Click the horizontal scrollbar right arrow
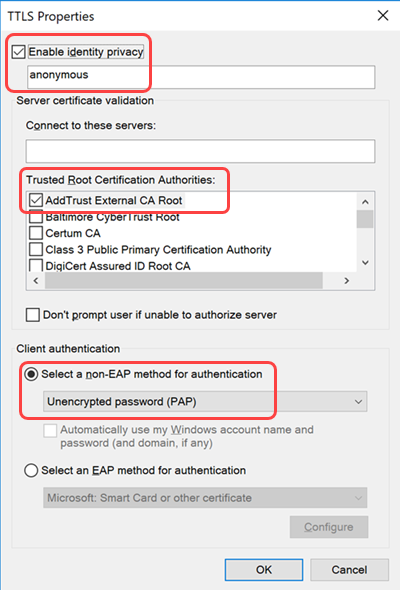 347,281
